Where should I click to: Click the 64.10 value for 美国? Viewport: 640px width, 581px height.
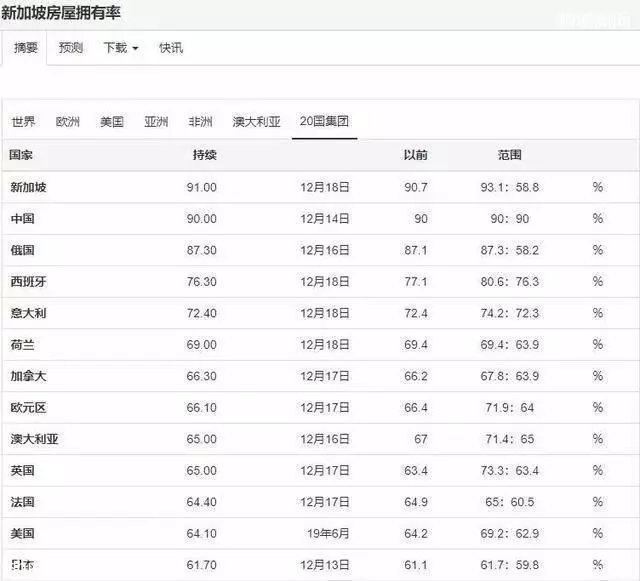click(x=202, y=533)
